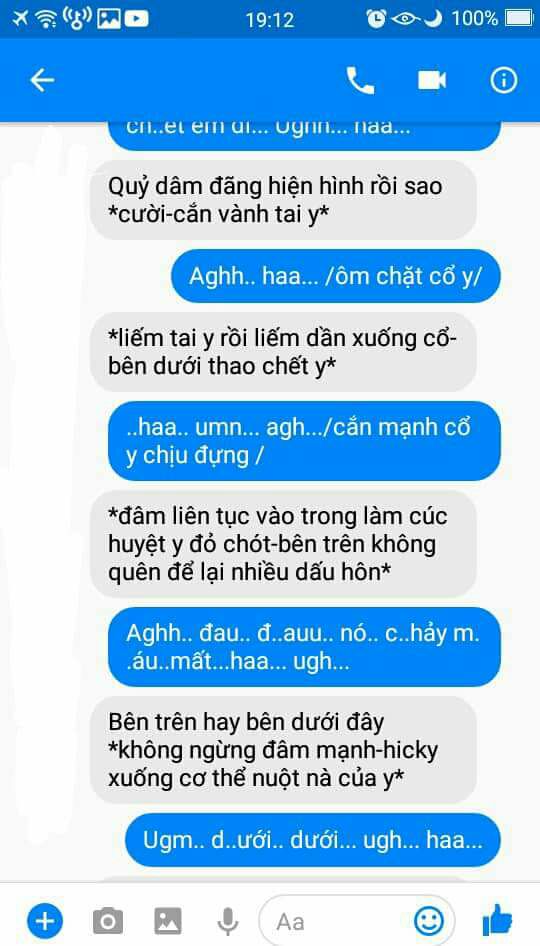540x946 pixels.
Task: Tap the 19:12 clock in status bar
Action: point(270,19)
